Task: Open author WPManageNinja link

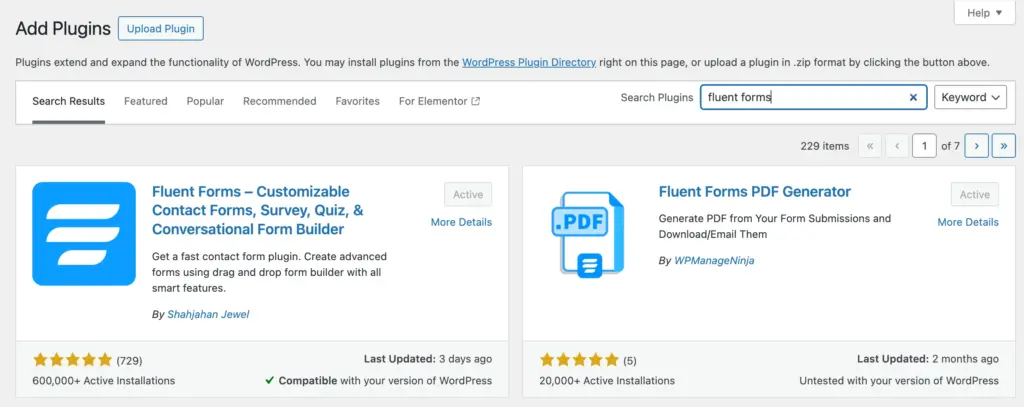Action: tap(714, 260)
